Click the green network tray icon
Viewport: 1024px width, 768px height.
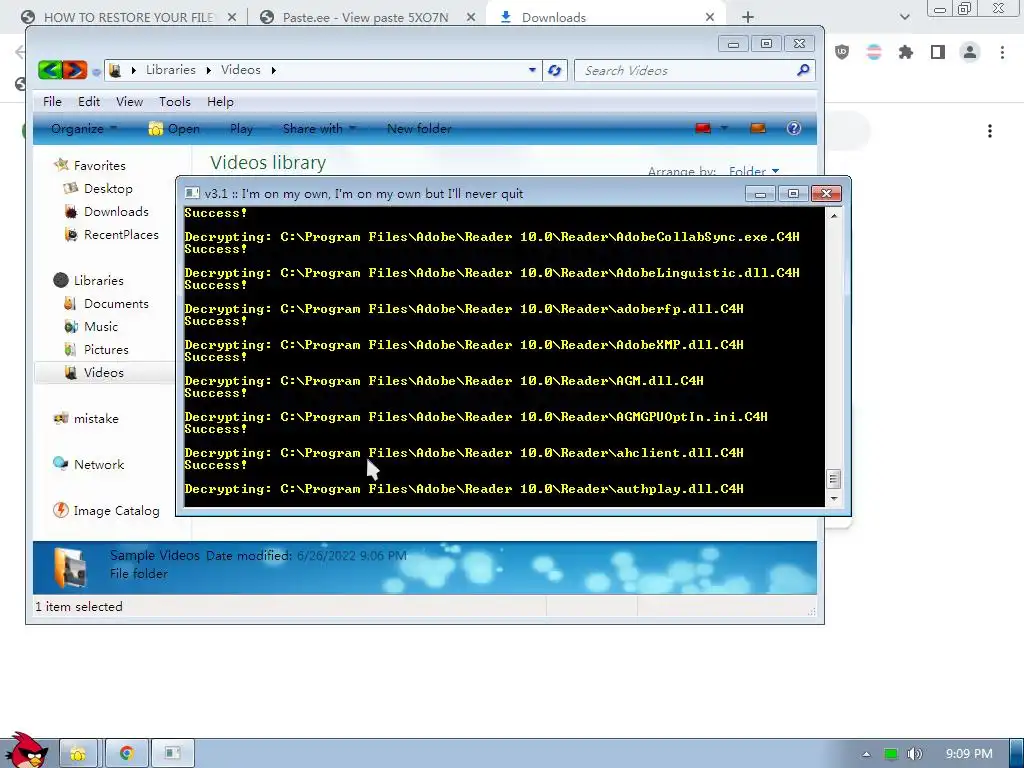[891, 754]
